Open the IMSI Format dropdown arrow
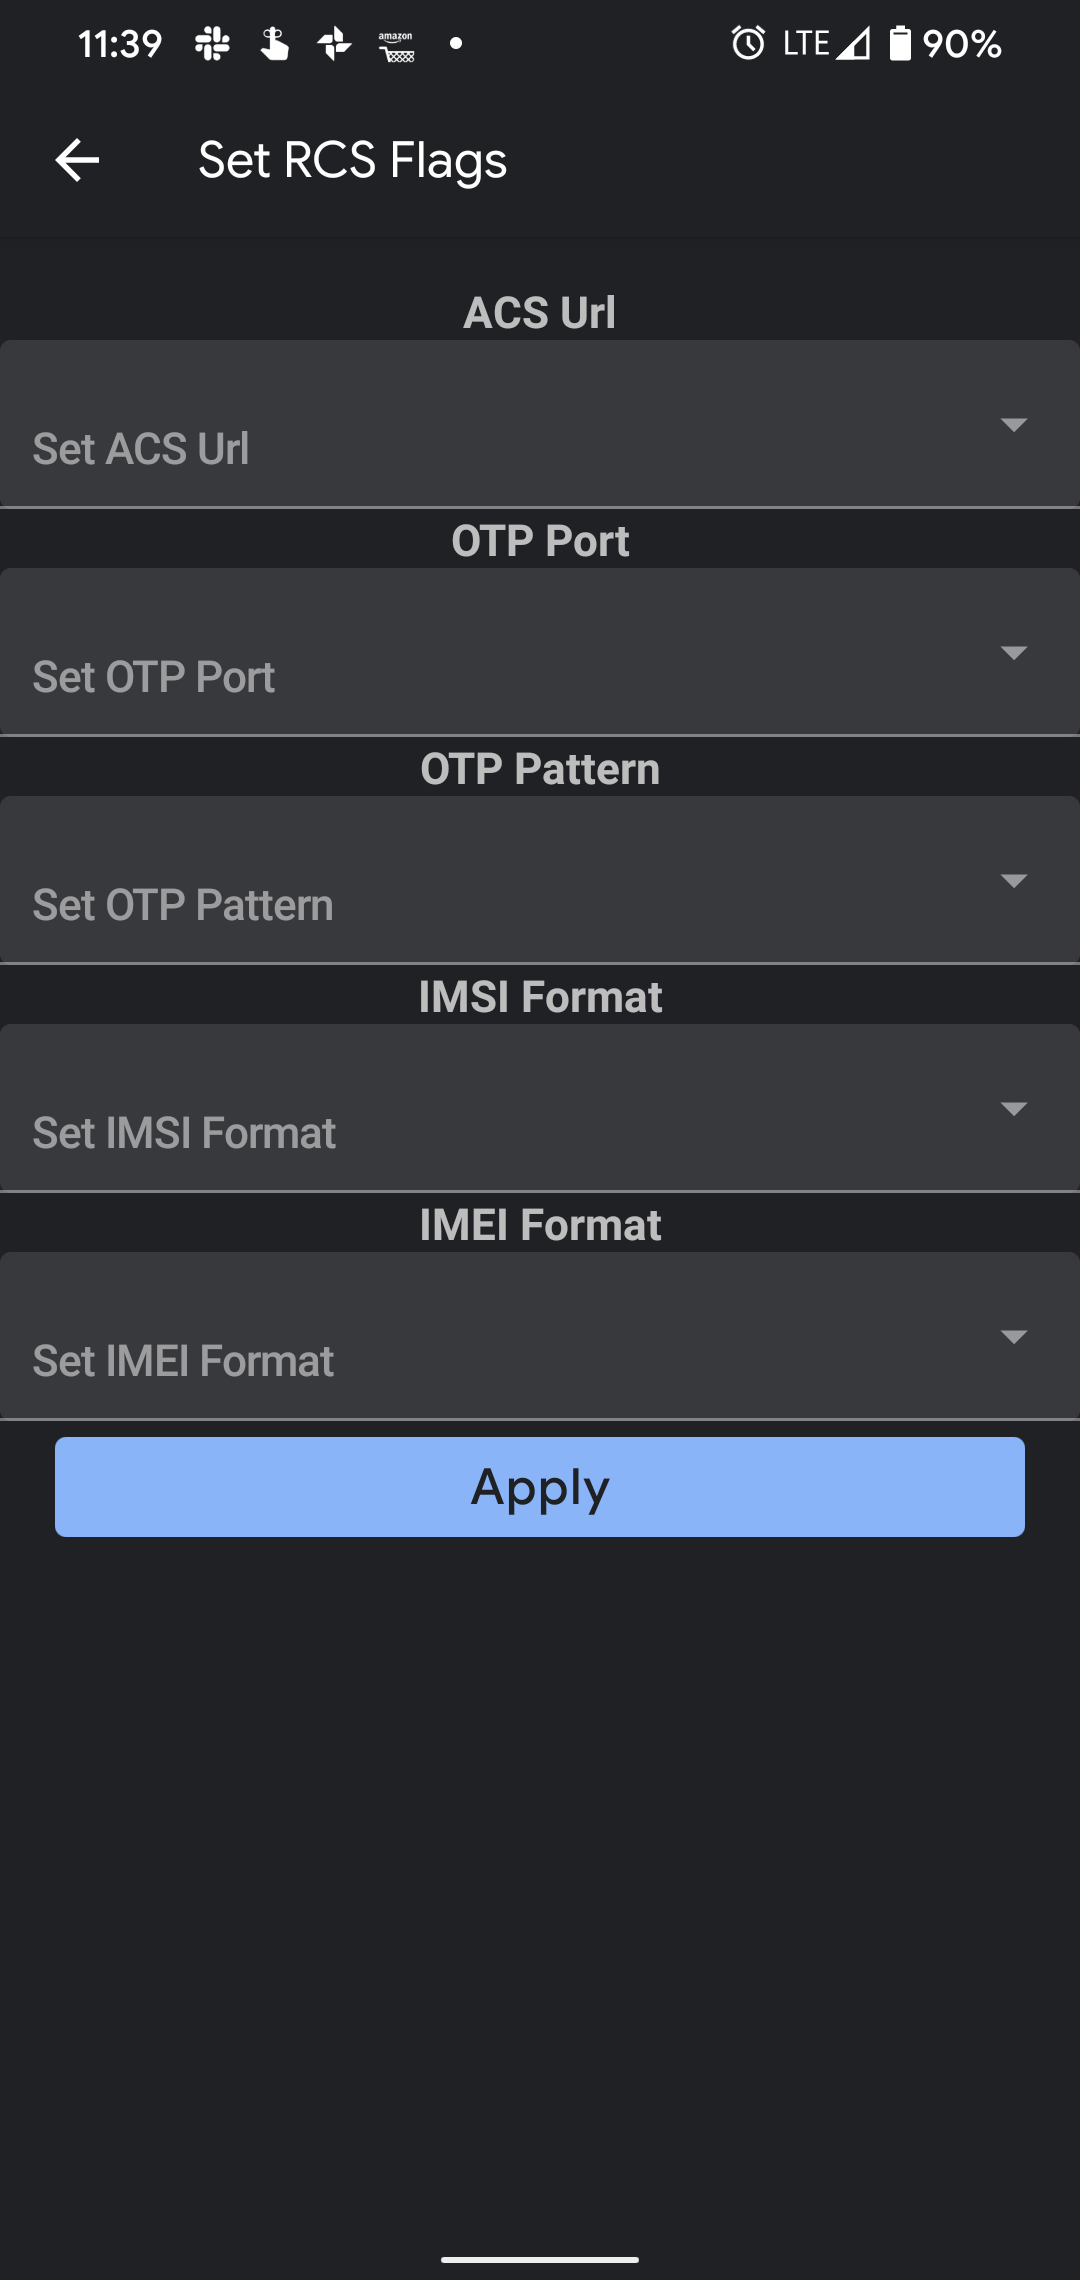This screenshot has height=2280, width=1080. [1014, 1109]
